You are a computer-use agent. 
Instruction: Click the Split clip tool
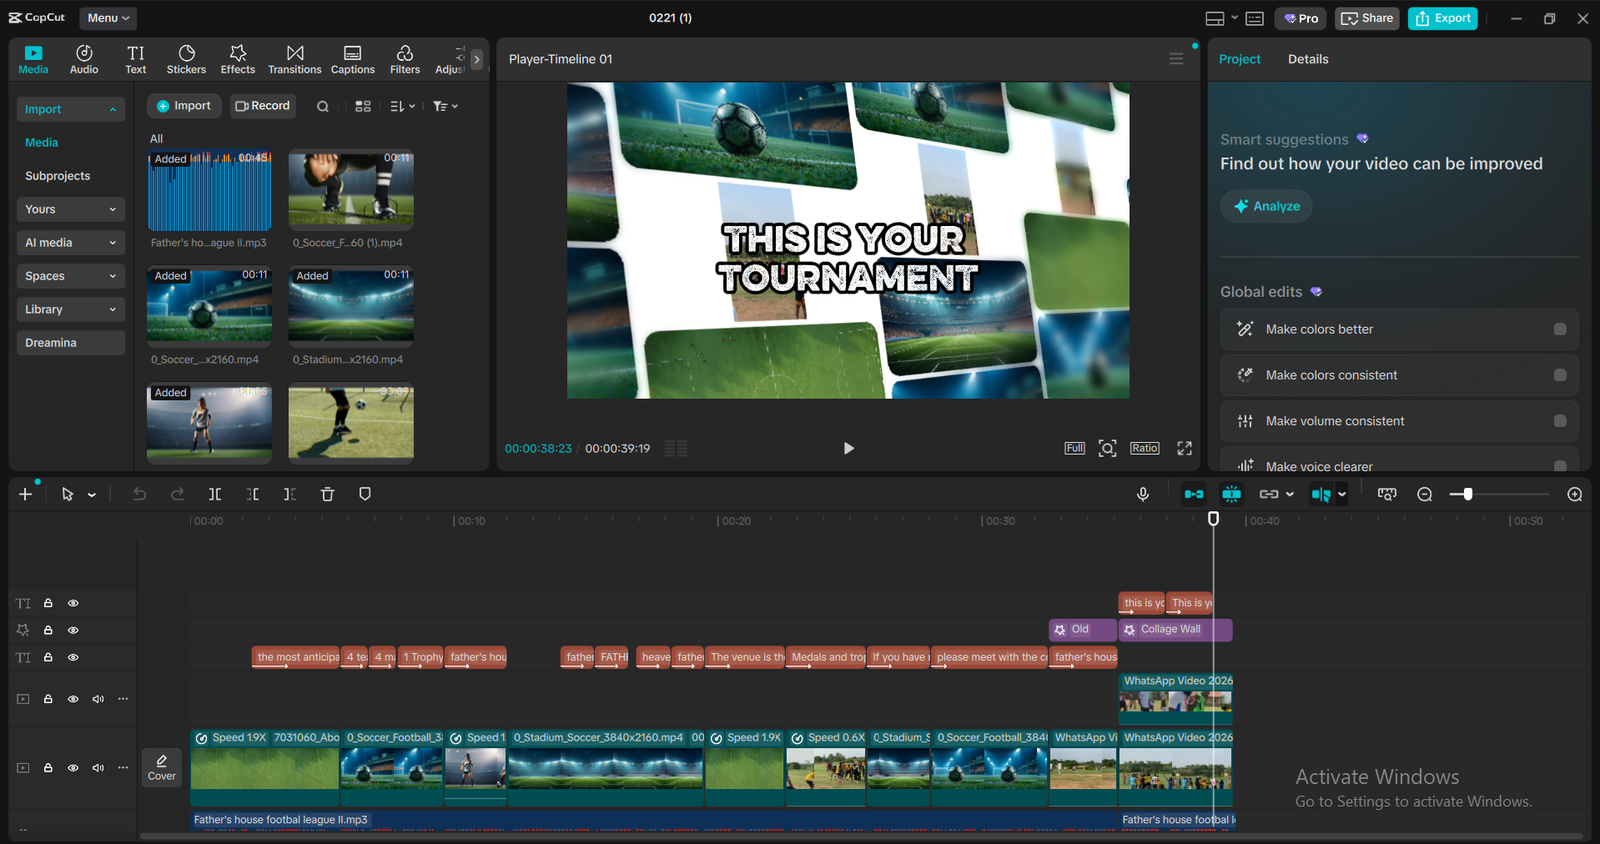pyautogui.click(x=215, y=494)
